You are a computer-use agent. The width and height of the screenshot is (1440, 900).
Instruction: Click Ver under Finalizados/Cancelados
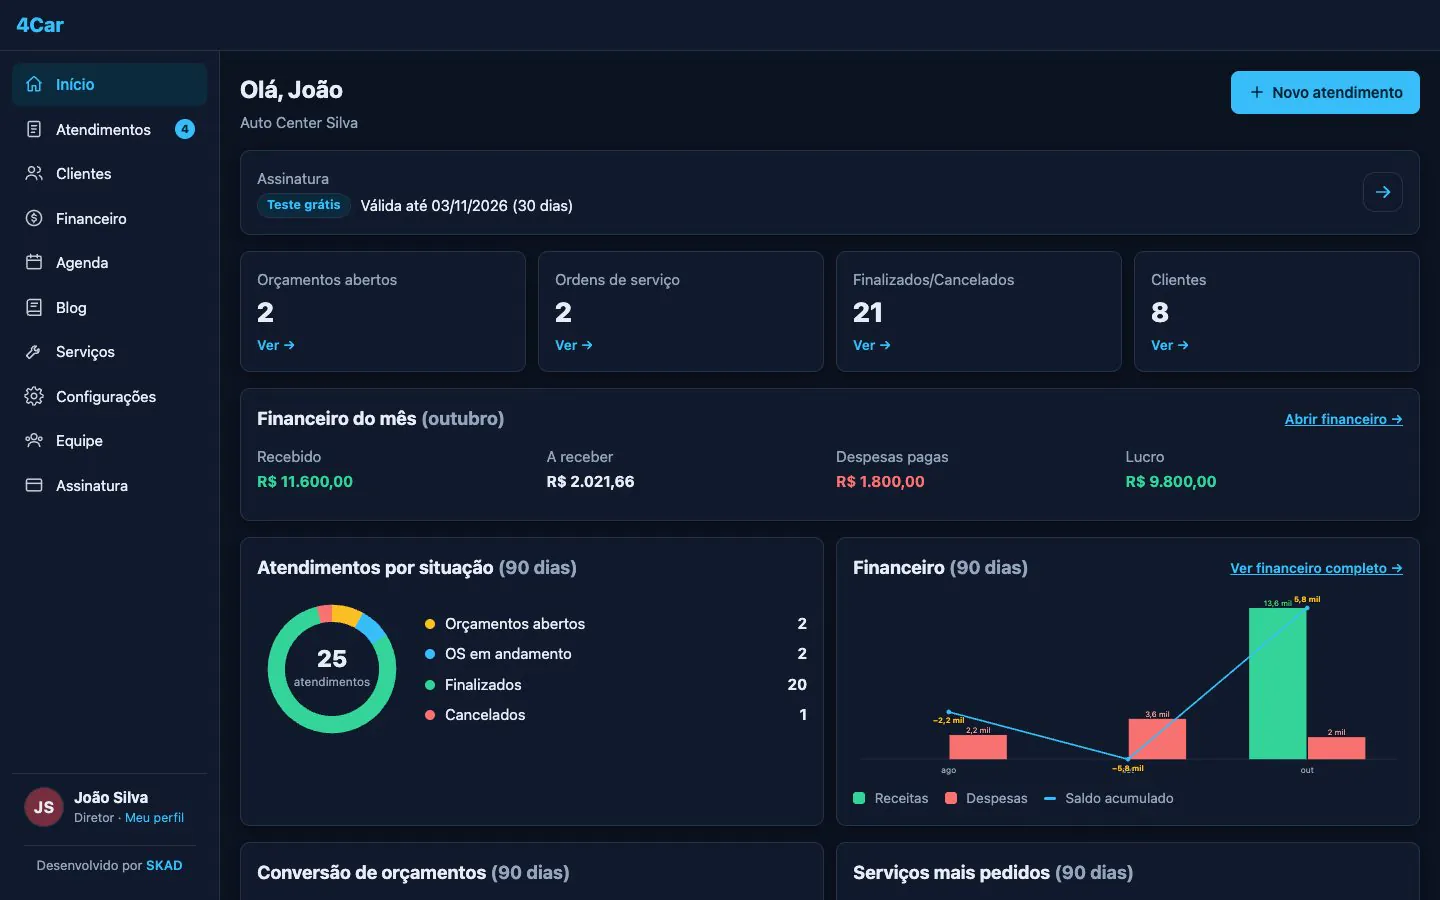[872, 345]
